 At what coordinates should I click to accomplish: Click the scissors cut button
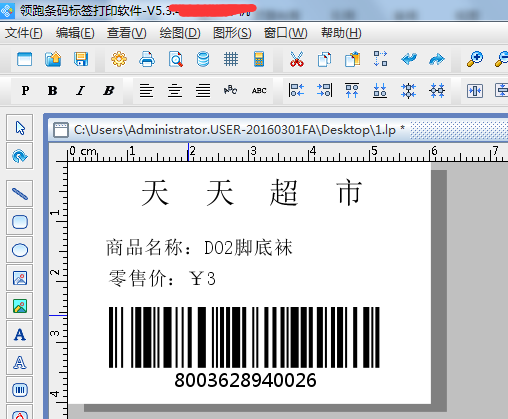297,59
